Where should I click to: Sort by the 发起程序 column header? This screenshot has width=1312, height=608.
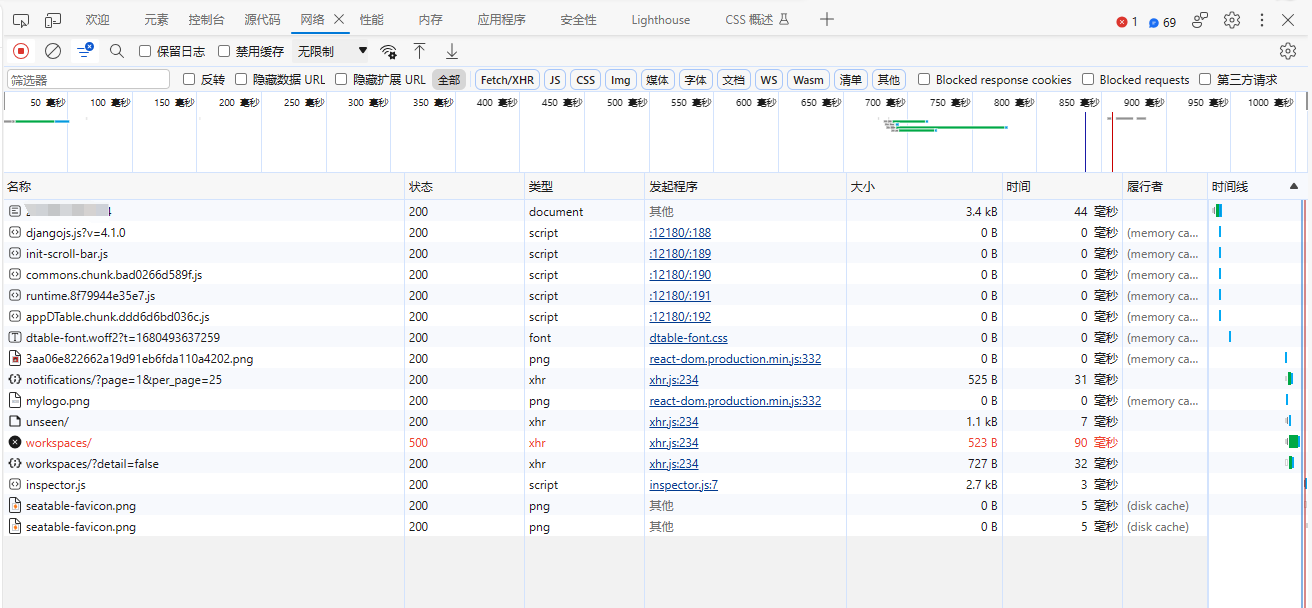tap(745, 187)
